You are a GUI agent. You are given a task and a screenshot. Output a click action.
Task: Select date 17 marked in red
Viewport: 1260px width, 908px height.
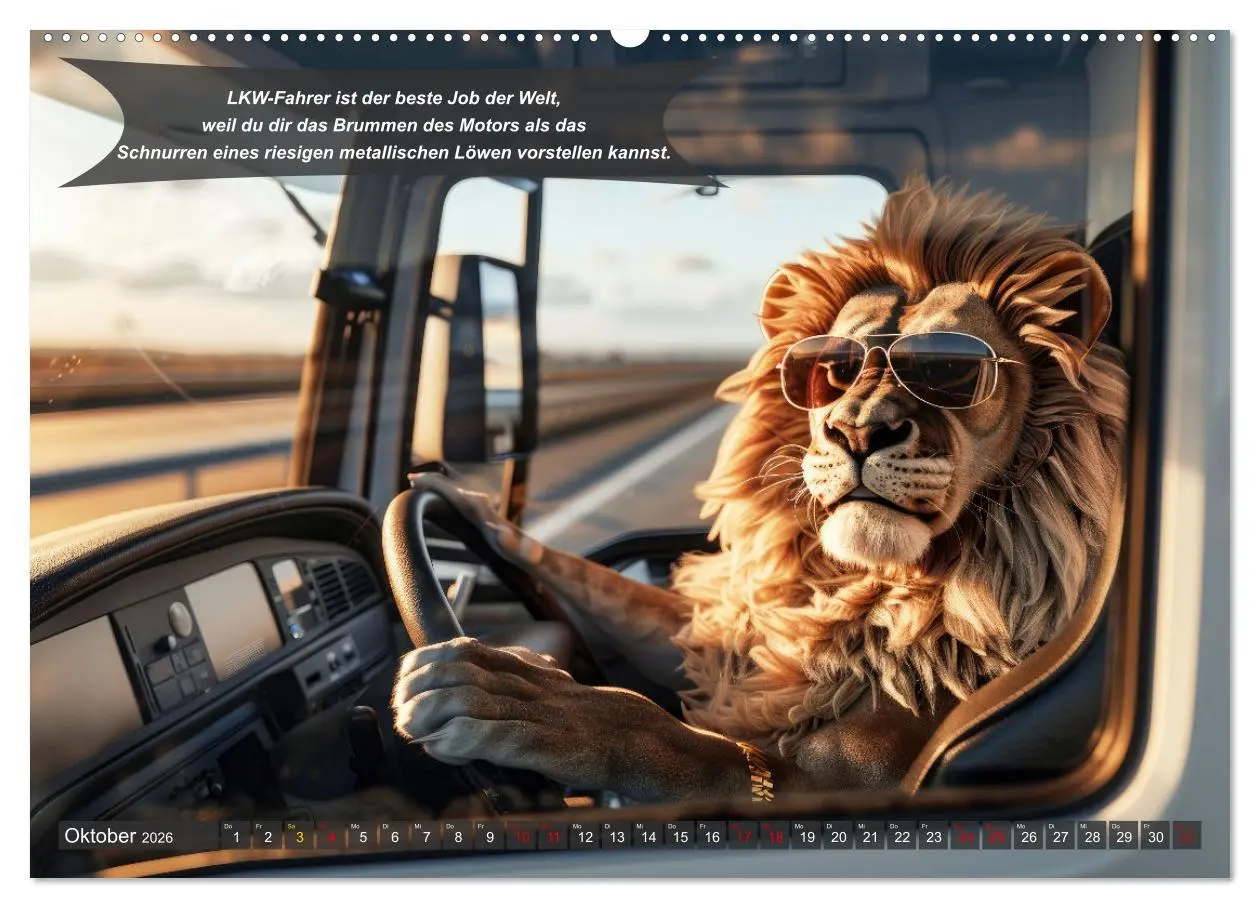pos(742,838)
